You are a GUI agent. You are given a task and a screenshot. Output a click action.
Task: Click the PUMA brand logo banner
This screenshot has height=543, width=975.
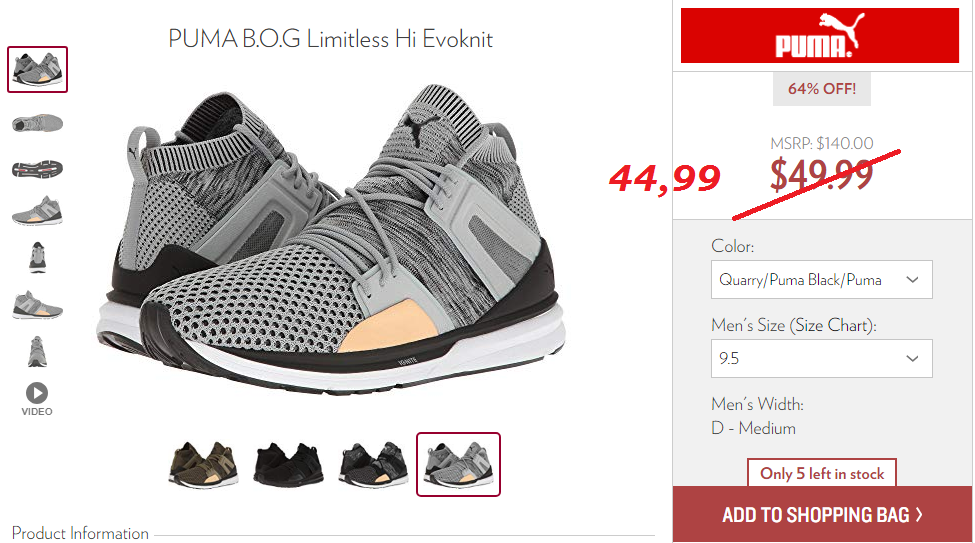point(820,35)
